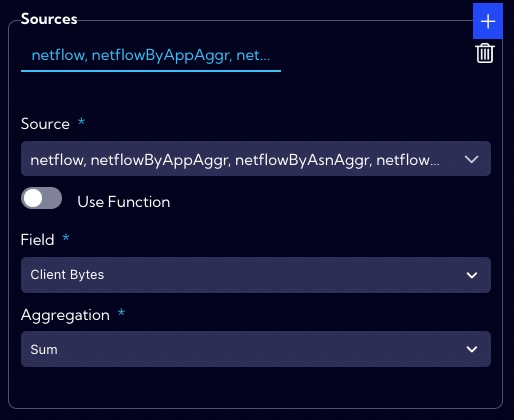Open the Field dropdown showing Client Bytes
This screenshot has height=420, width=514.
click(256, 275)
